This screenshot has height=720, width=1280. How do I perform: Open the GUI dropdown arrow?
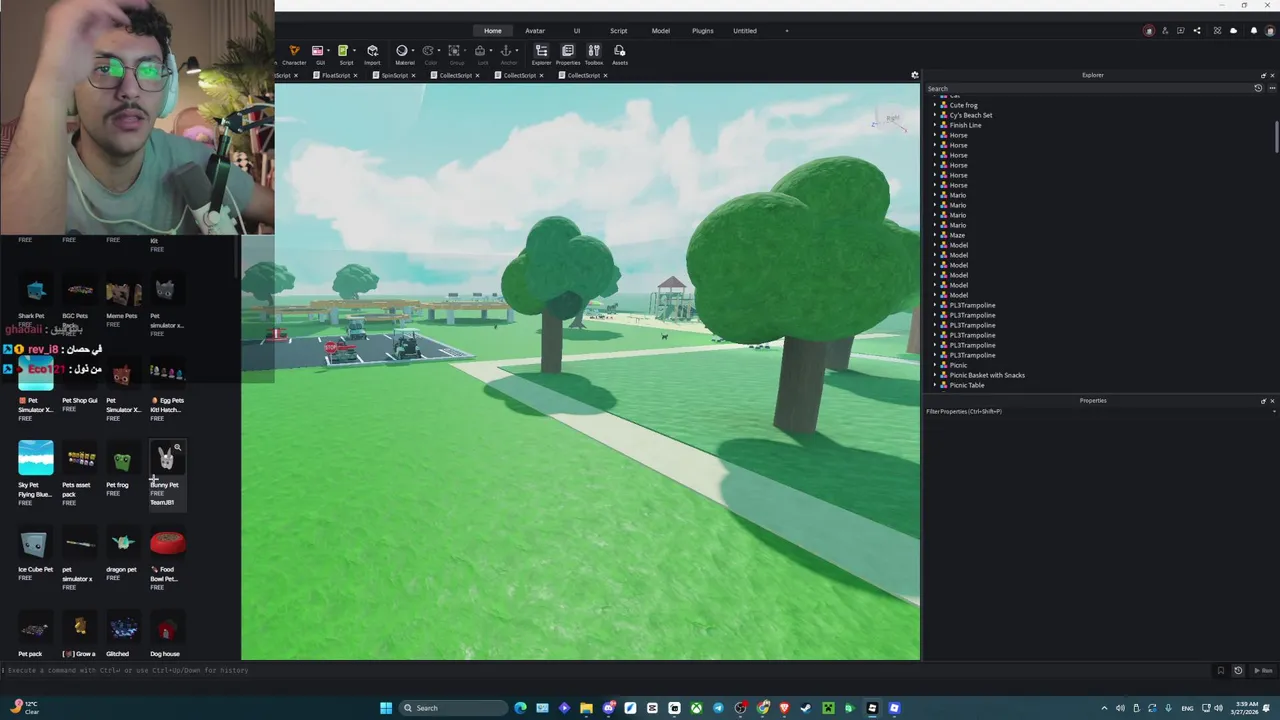[328, 50]
